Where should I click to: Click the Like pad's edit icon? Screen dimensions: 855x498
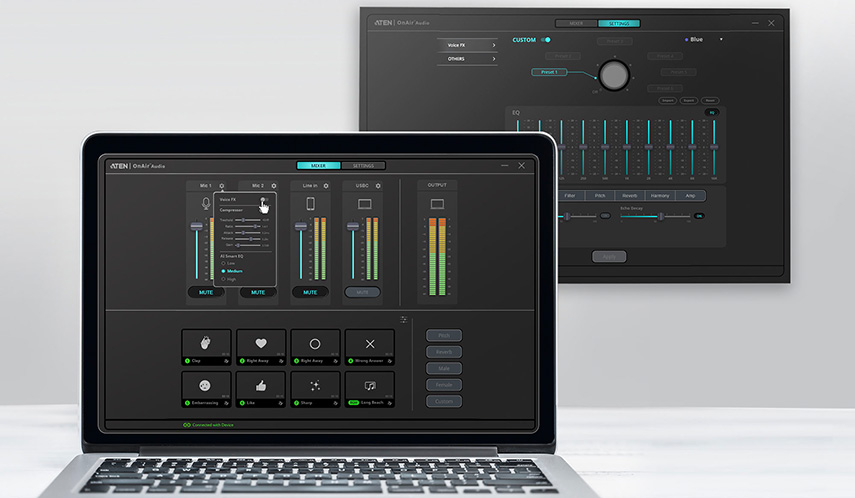281,403
